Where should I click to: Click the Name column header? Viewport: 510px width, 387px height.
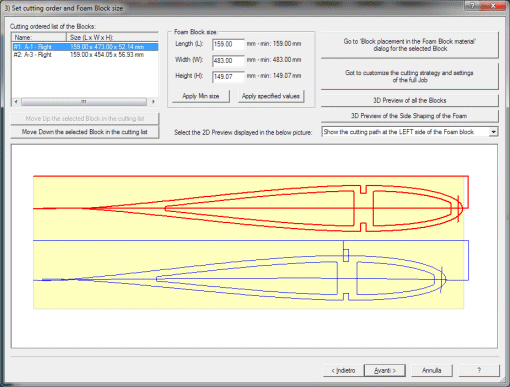pyautogui.click(x=39, y=37)
